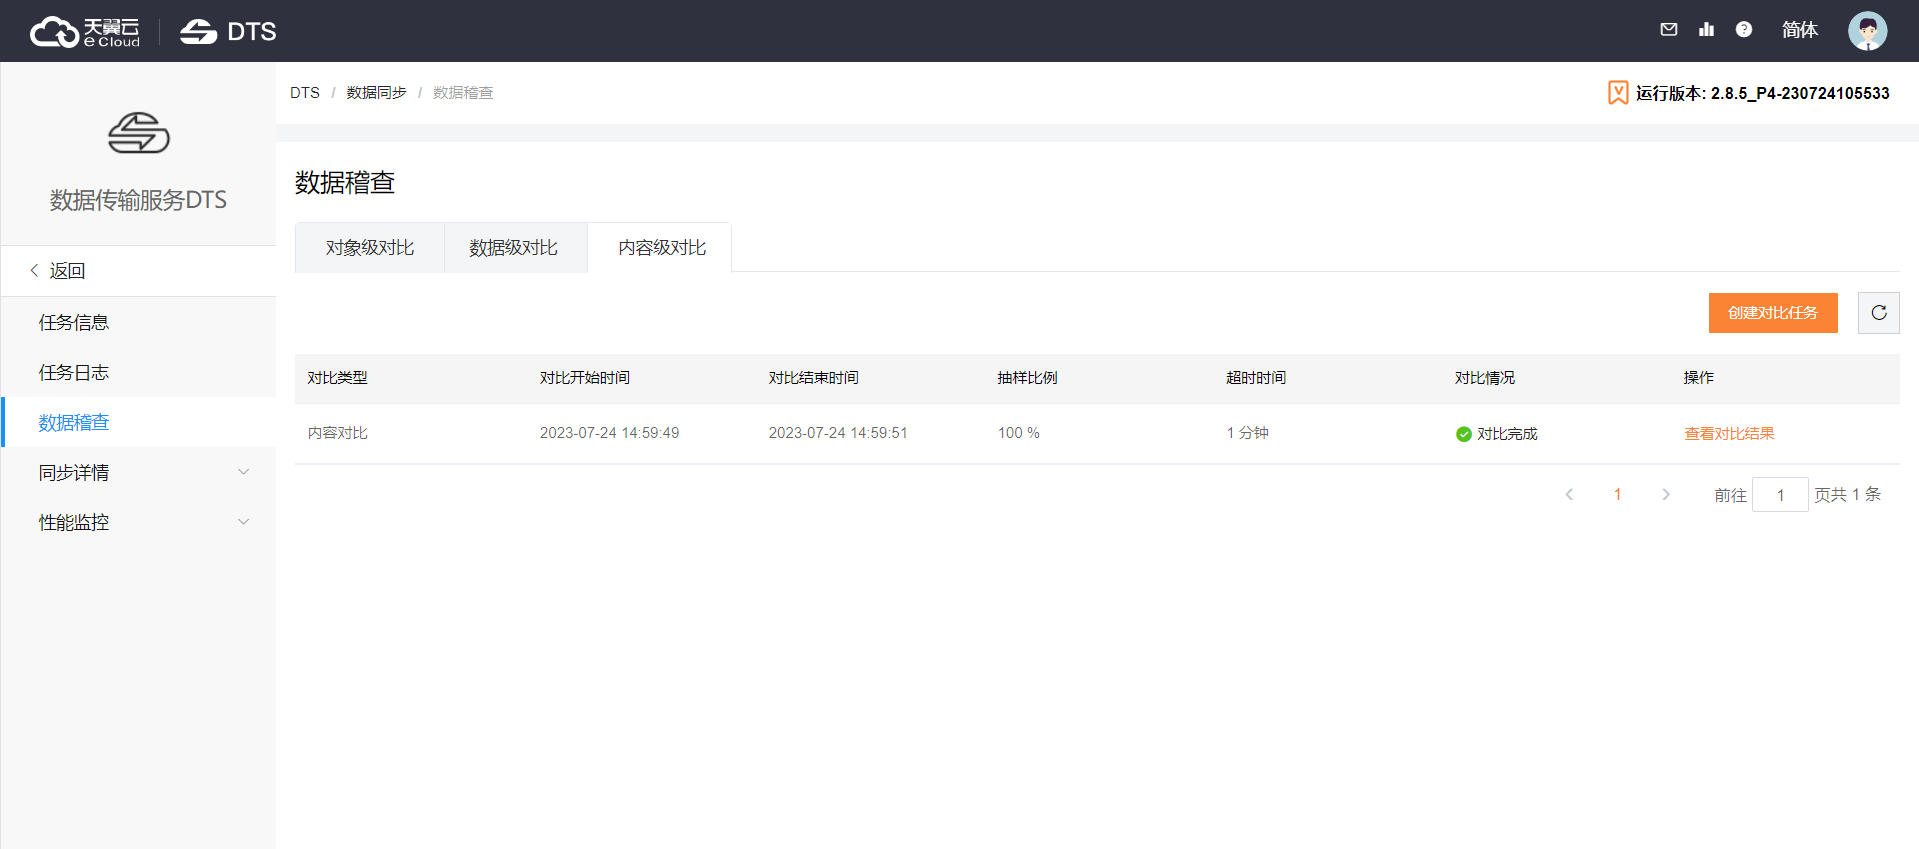The width and height of the screenshot is (1919, 849).
Task: Open 任务日志 in the sidebar
Action: pos(74,372)
